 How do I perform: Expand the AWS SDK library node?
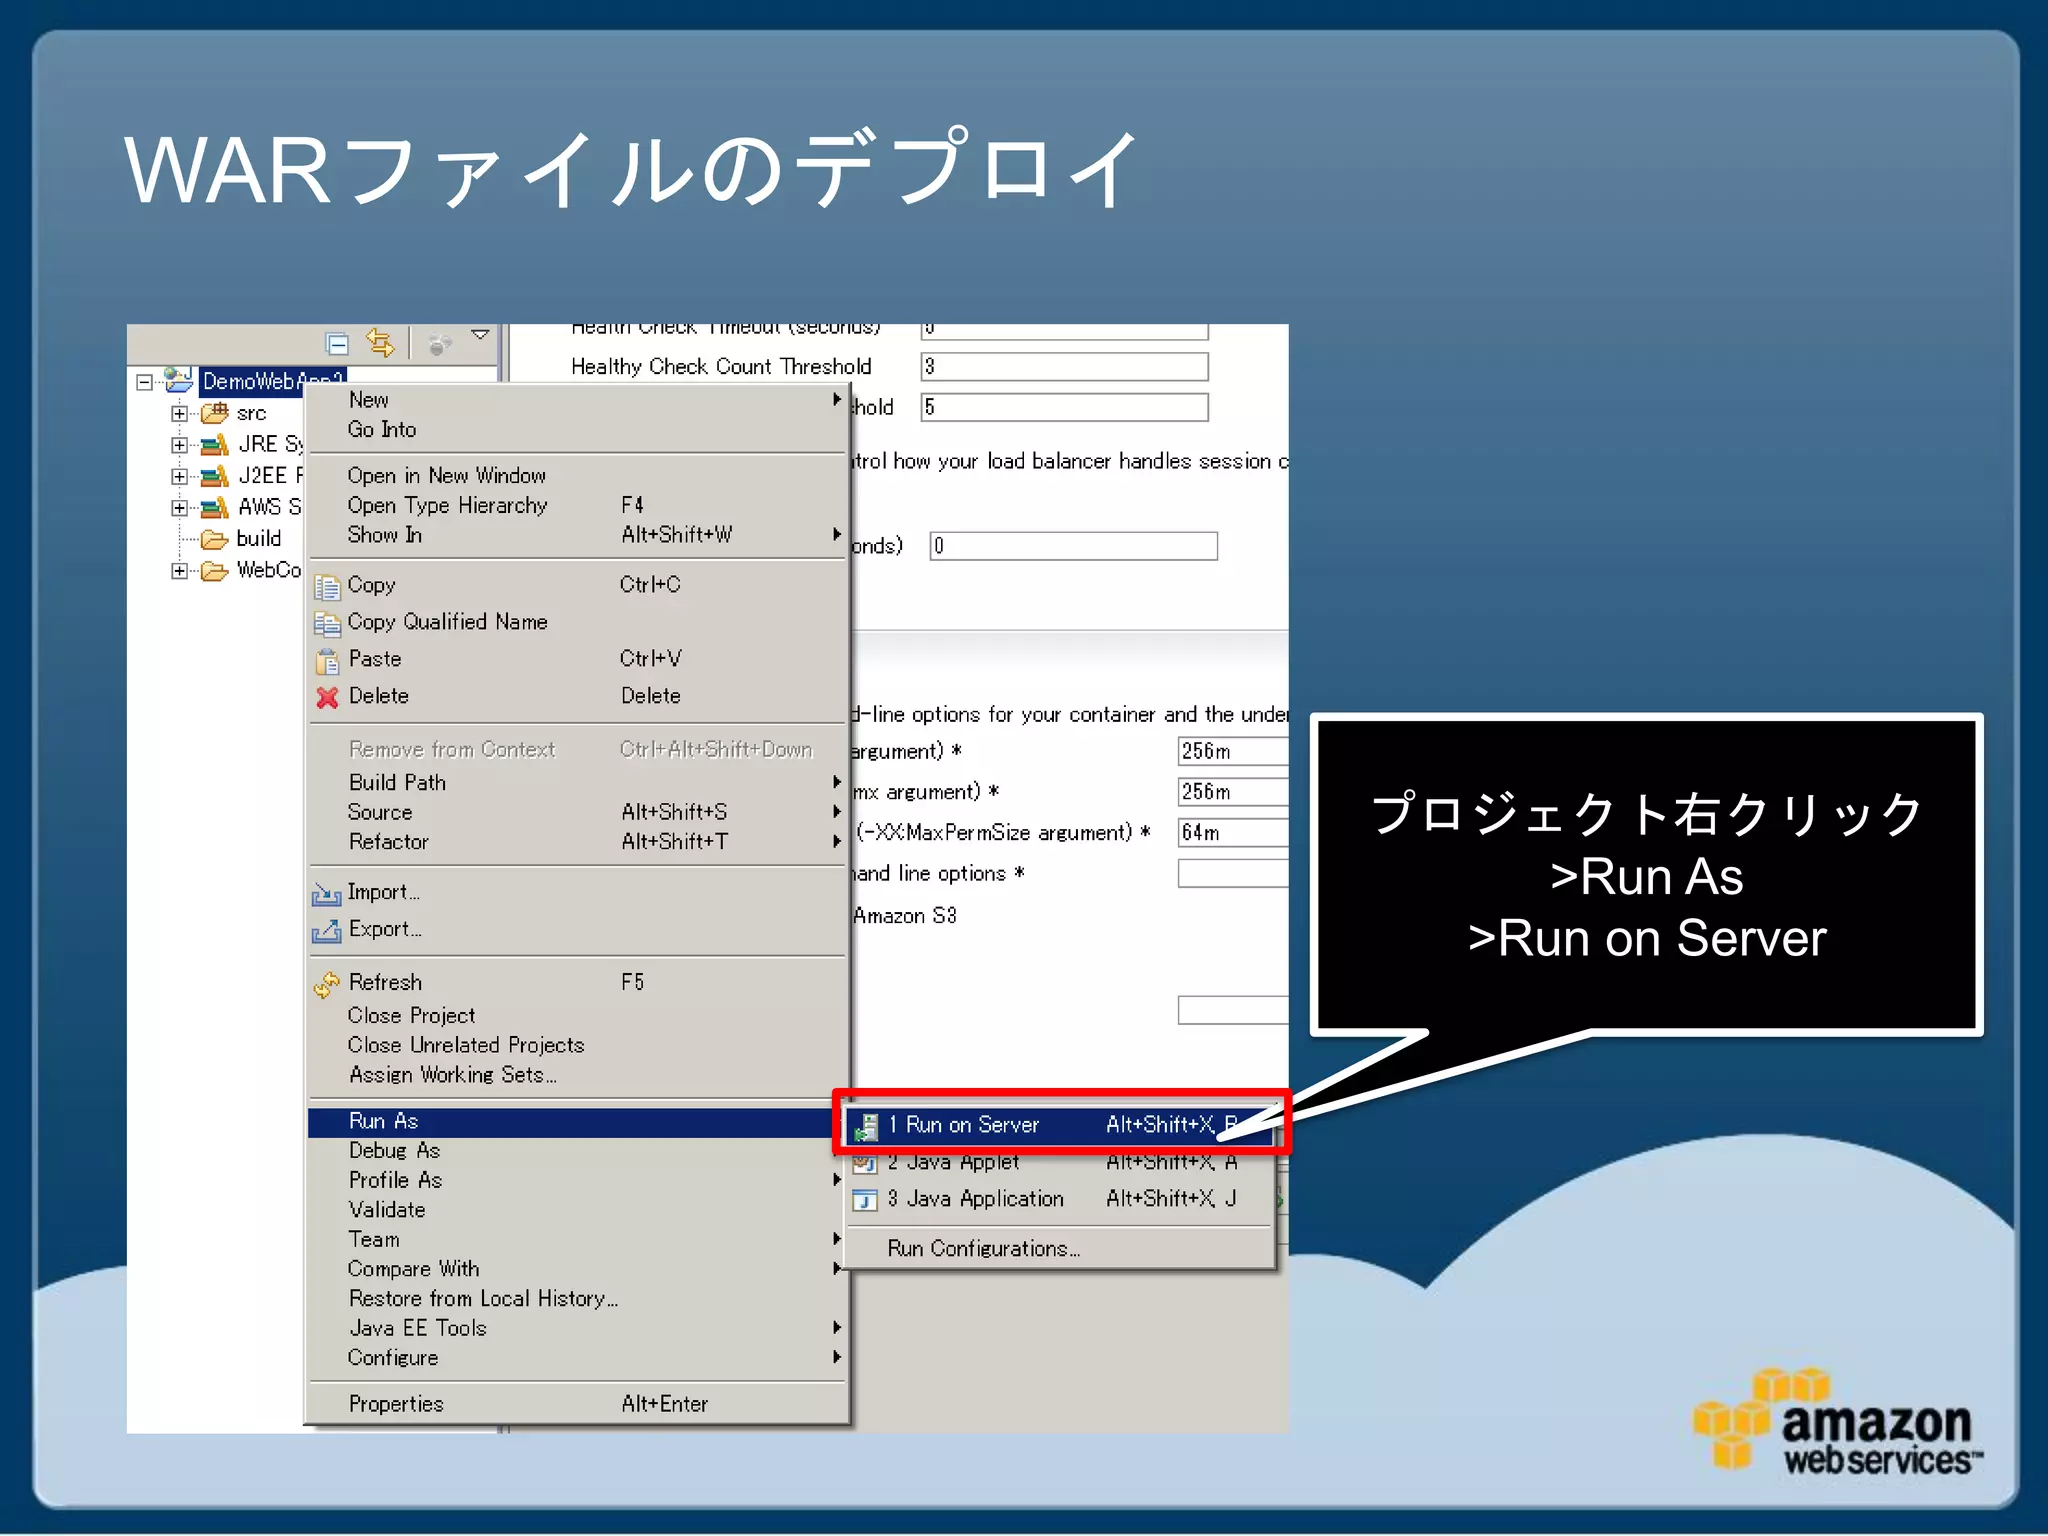click(179, 508)
